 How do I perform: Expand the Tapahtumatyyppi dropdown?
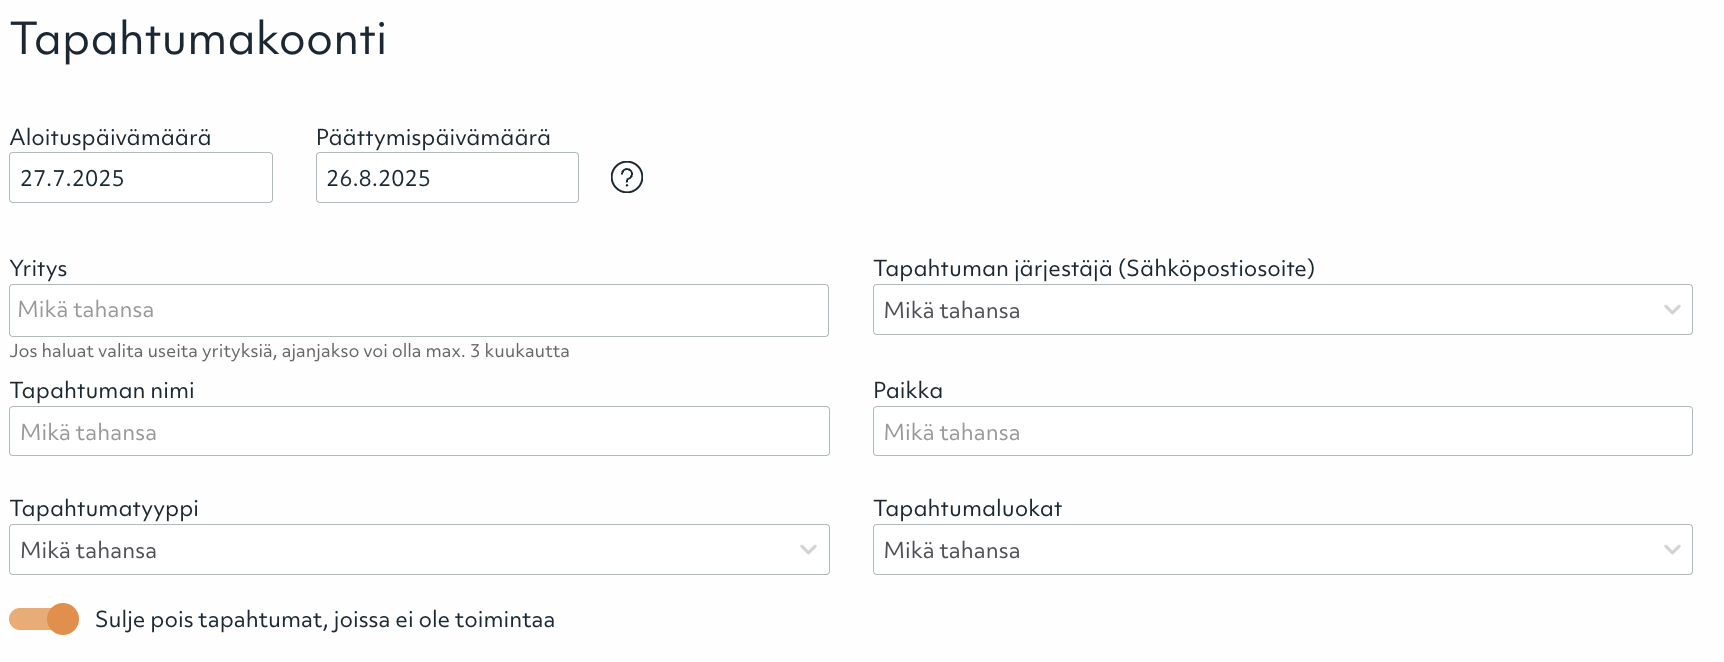coord(400,550)
